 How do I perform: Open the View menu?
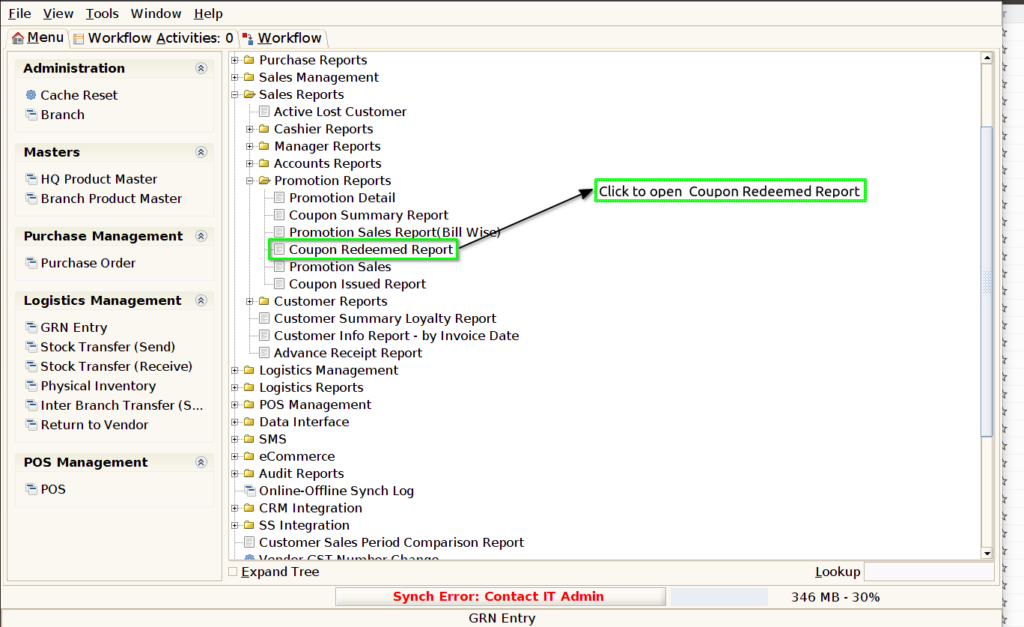tap(58, 13)
